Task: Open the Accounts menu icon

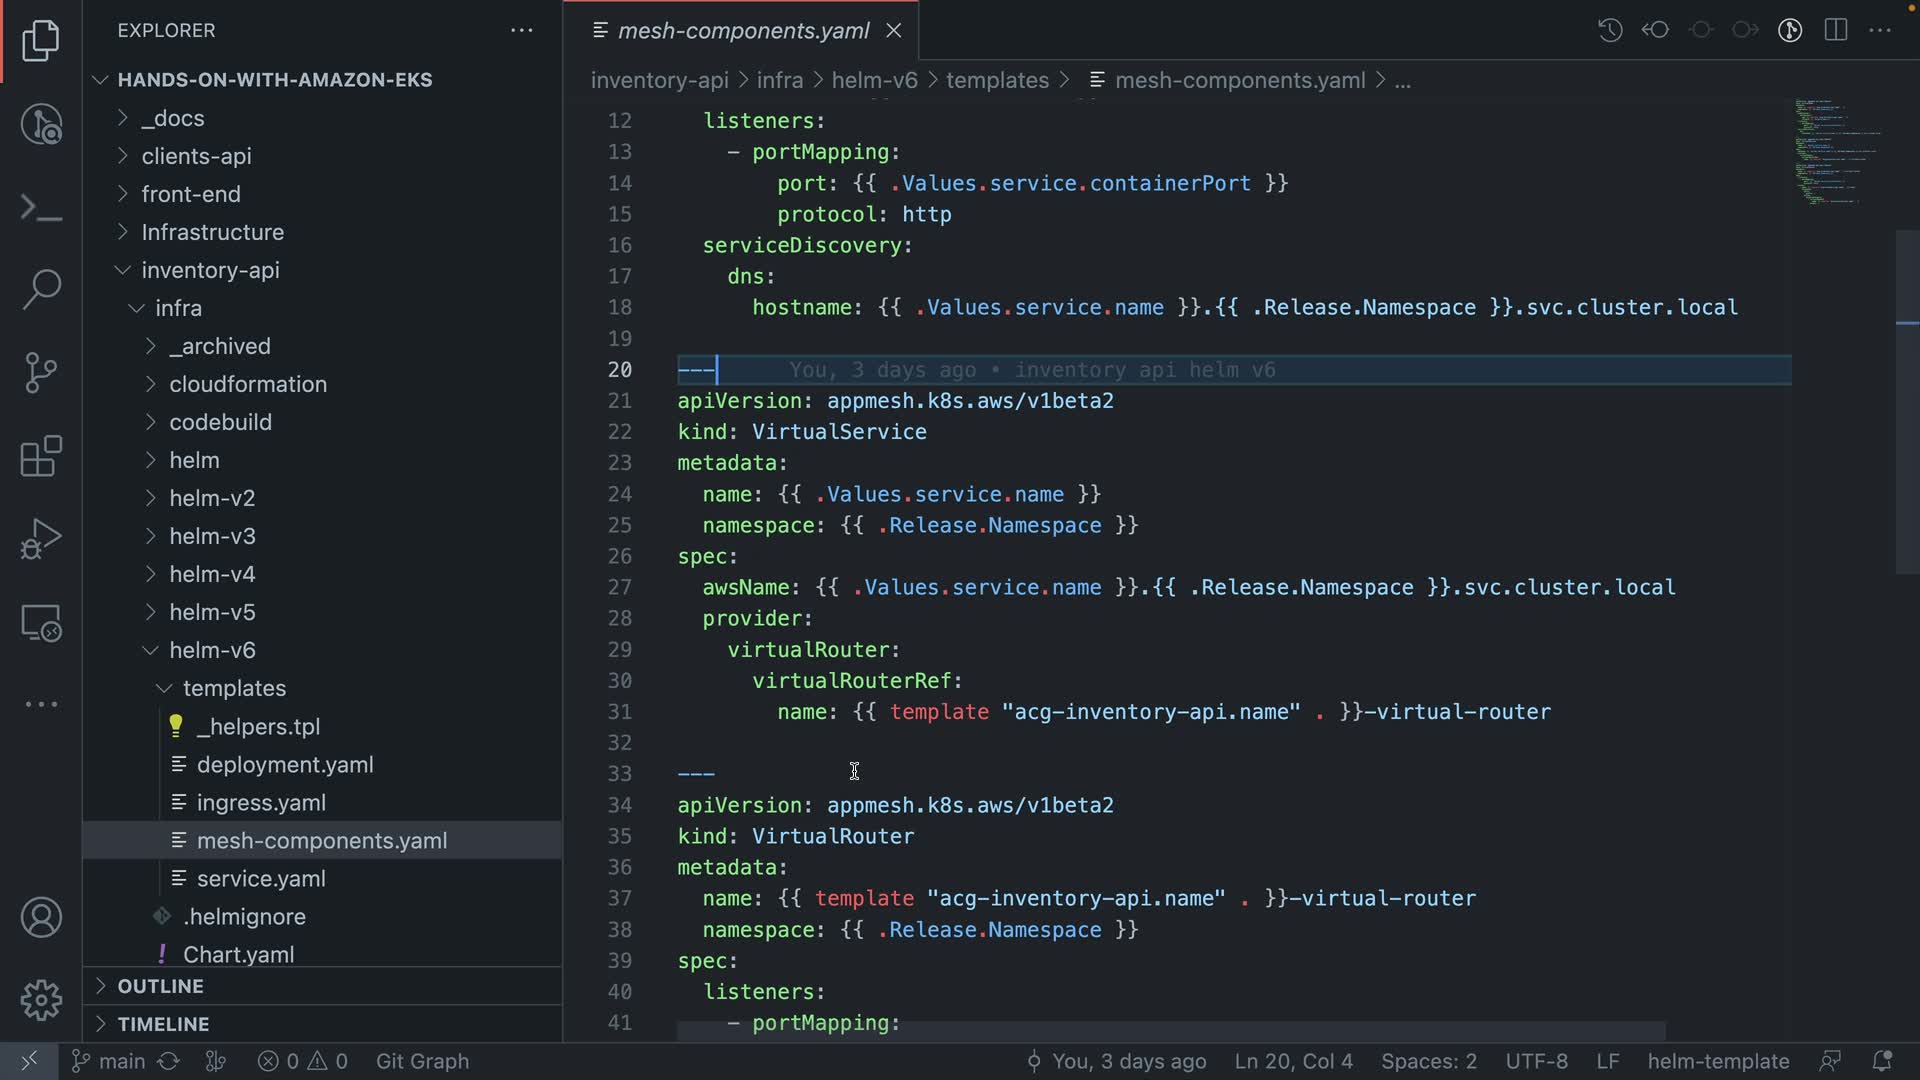Action: click(41, 918)
